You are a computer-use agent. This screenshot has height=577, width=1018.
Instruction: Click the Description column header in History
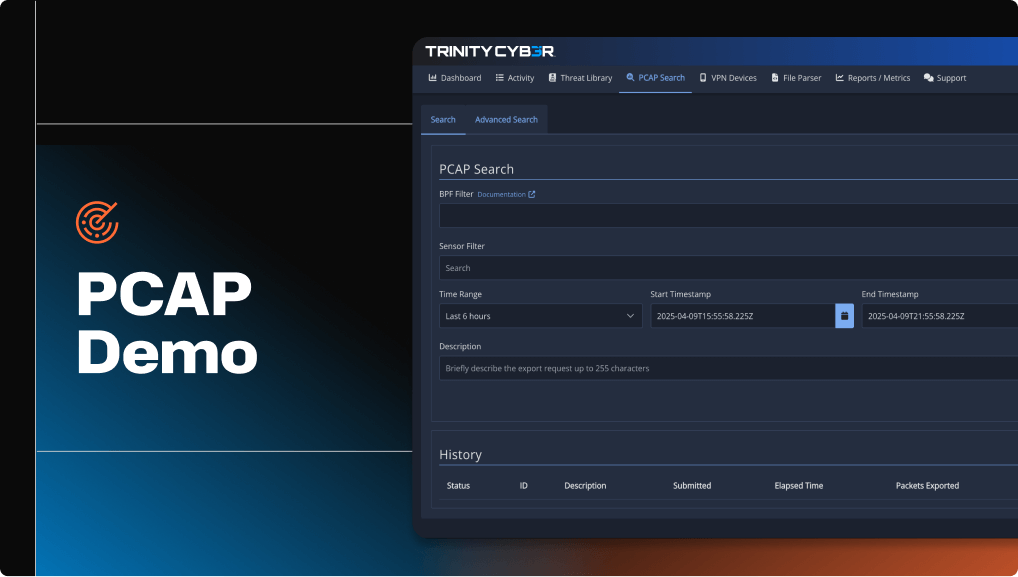(x=585, y=485)
